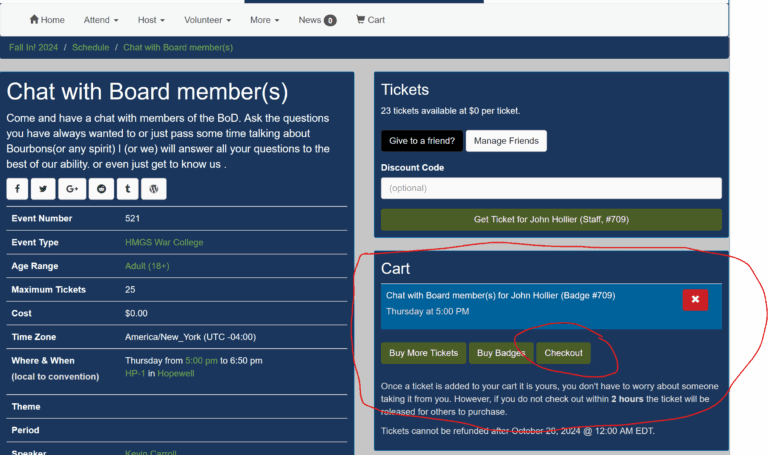Remove ticket from cart with red X
This screenshot has width=768, height=455.
click(x=696, y=300)
